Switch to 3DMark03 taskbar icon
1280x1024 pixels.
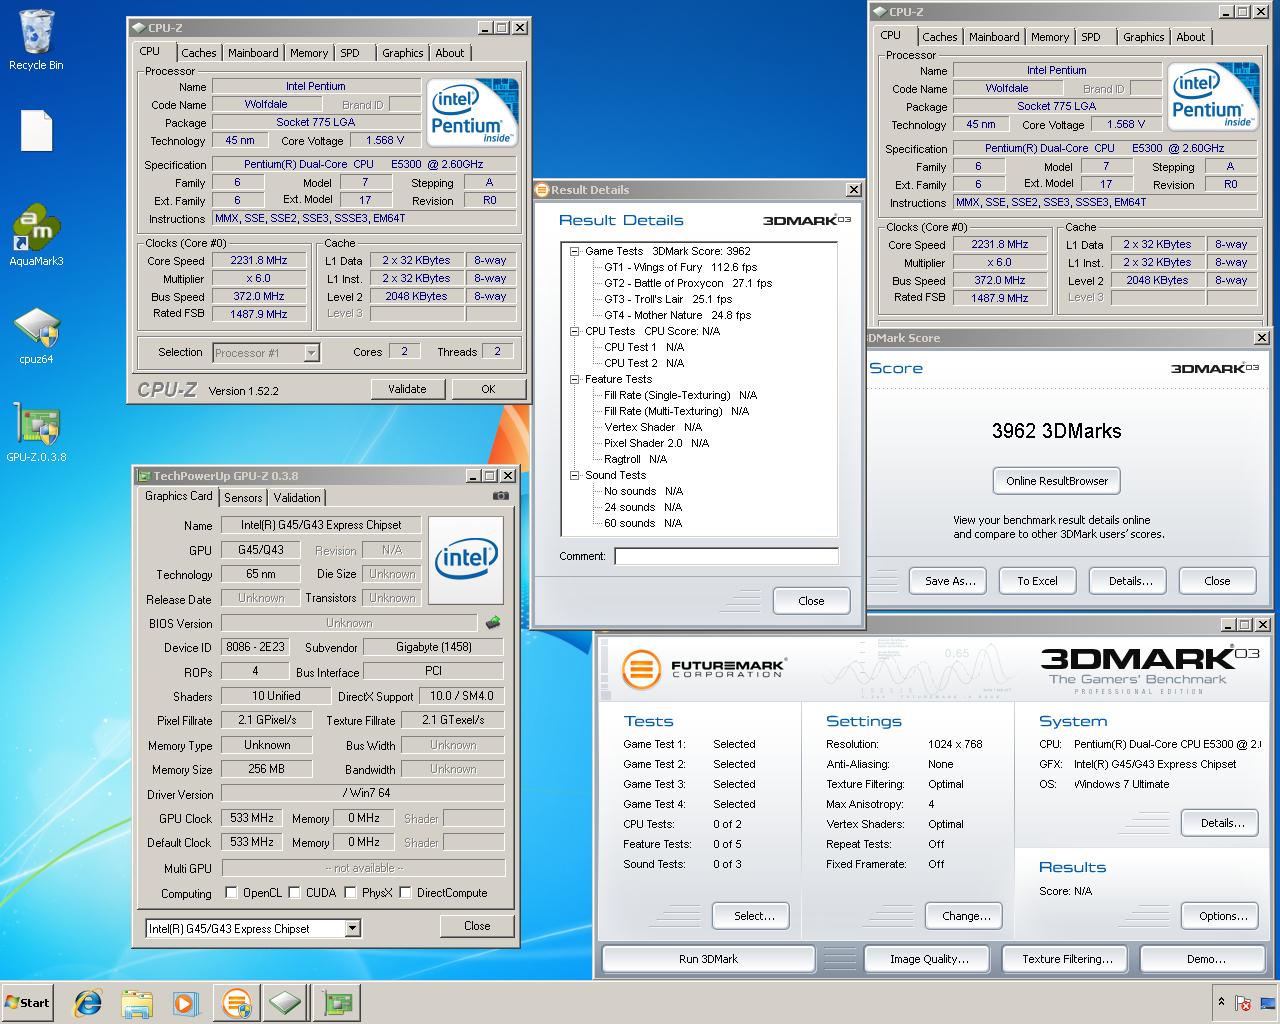pos(237,1003)
